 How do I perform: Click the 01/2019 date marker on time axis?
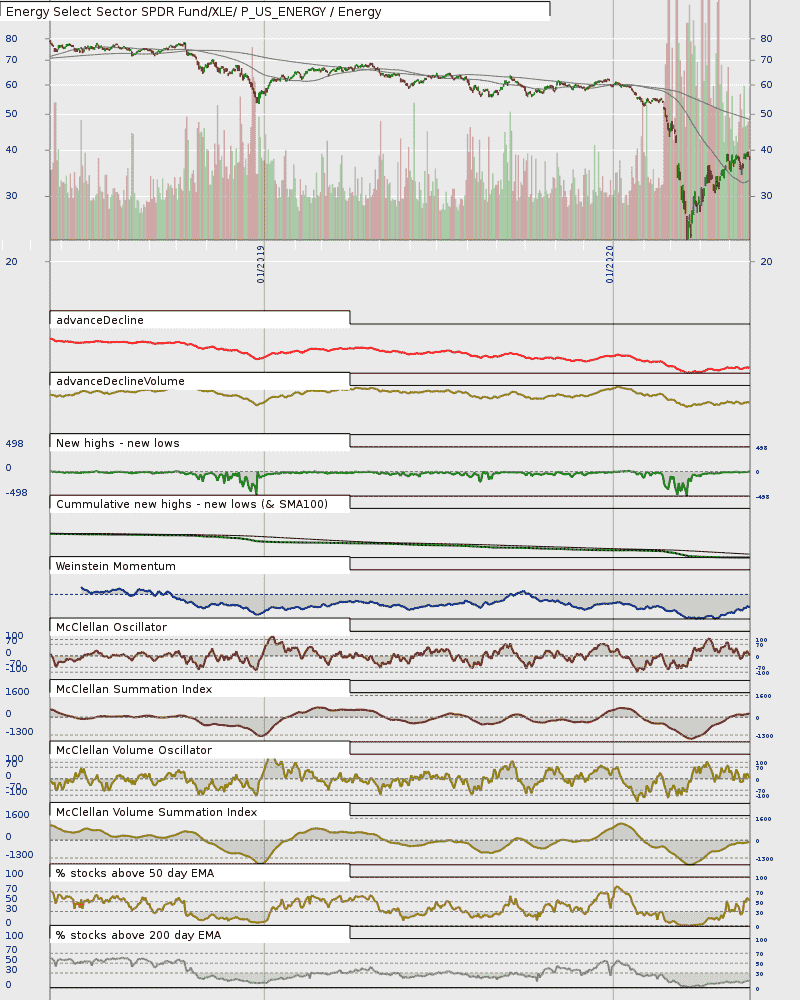click(260, 264)
